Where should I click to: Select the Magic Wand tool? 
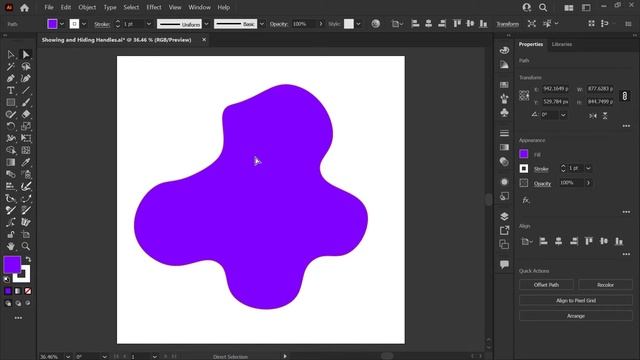(11, 66)
